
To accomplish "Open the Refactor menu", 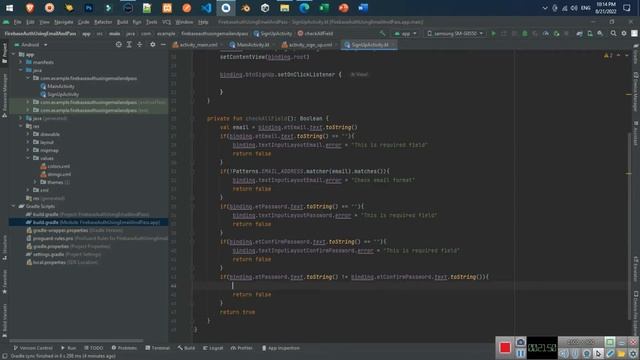I will (x=103, y=22).
